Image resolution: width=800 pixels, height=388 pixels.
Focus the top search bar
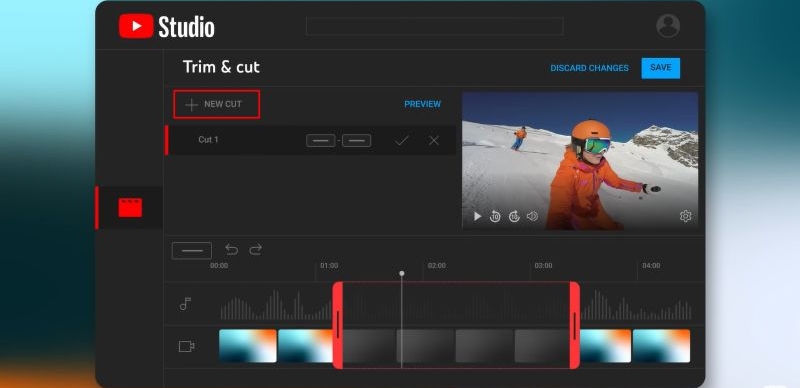[x=435, y=26]
